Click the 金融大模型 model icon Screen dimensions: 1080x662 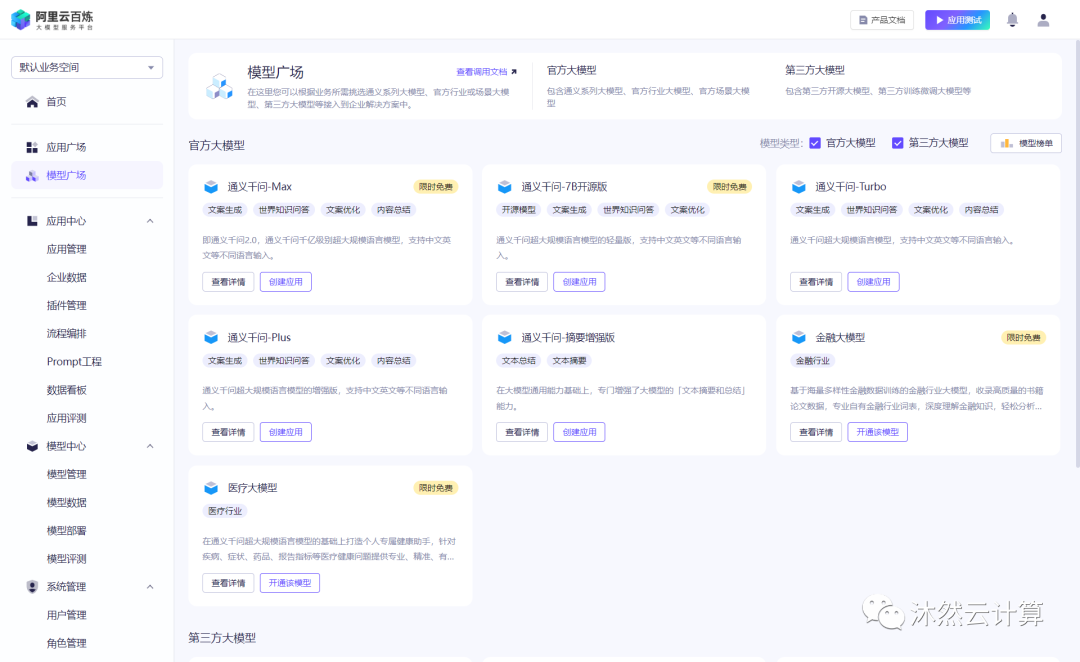799,338
